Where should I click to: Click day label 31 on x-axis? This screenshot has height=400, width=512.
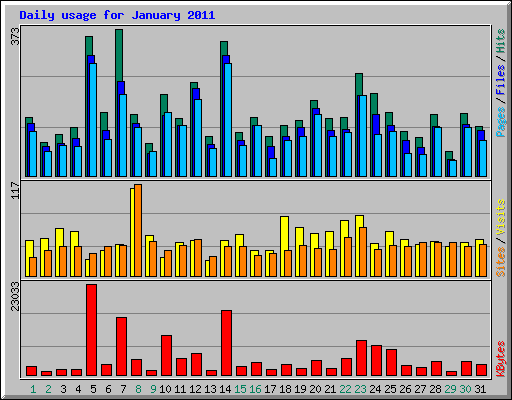(480, 389)
